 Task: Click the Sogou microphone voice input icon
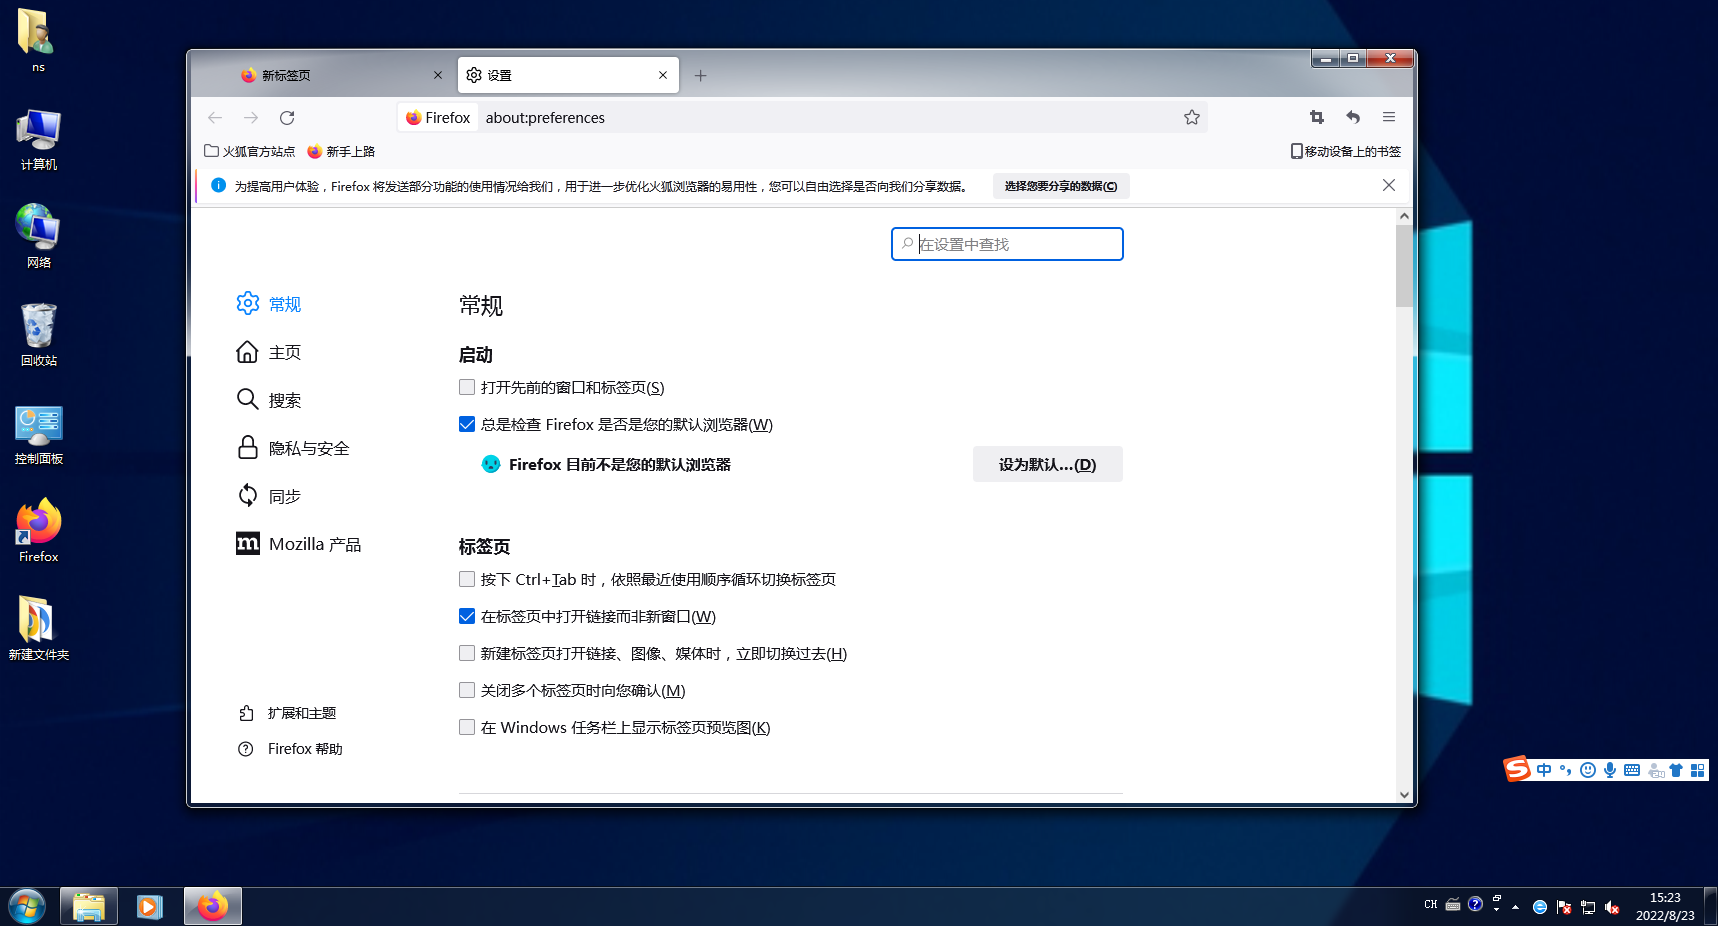1610,770
